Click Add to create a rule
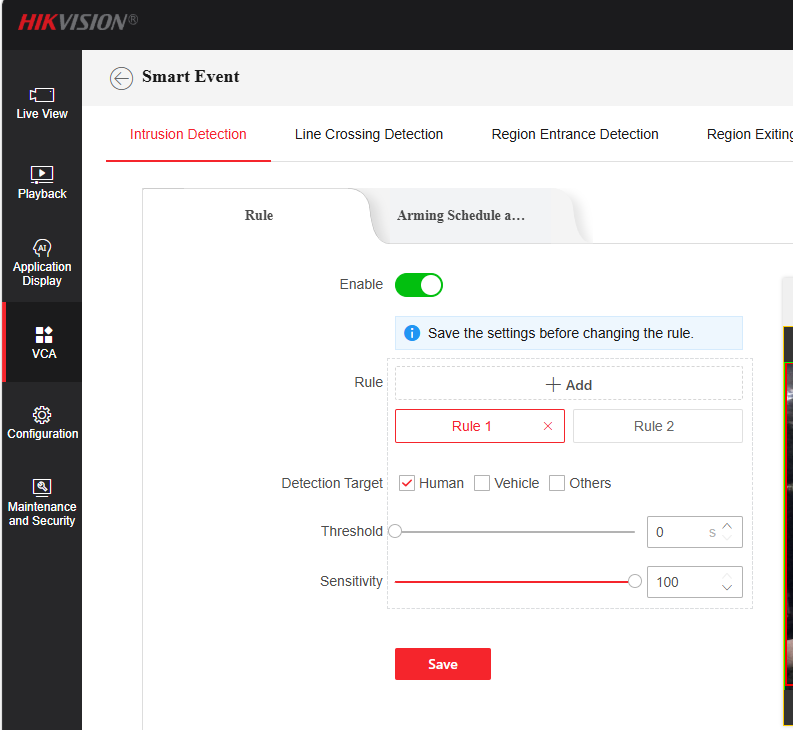 pyautogui.click(x=568, y=384)
